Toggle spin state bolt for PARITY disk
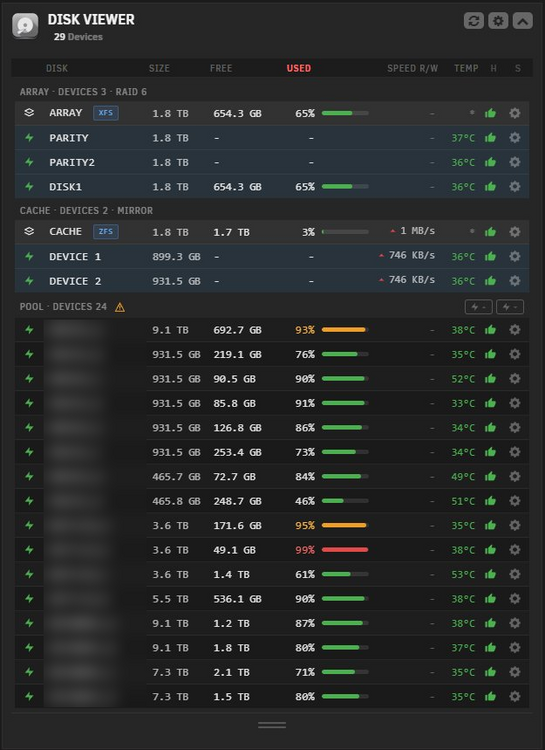The width and height of the screenshot is (545, 750). pyautogui.click(x=29, y=138)
